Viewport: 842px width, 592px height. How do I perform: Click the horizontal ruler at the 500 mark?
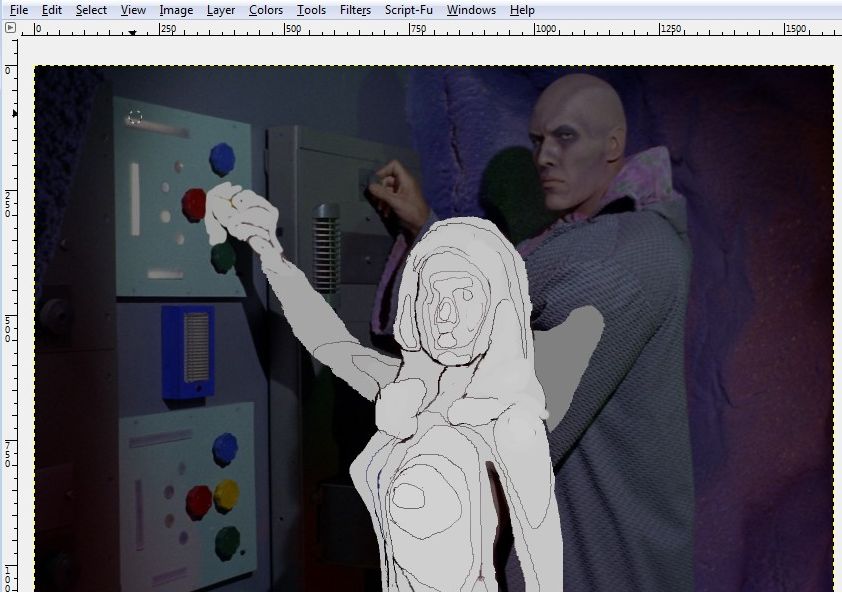(286, 29)
